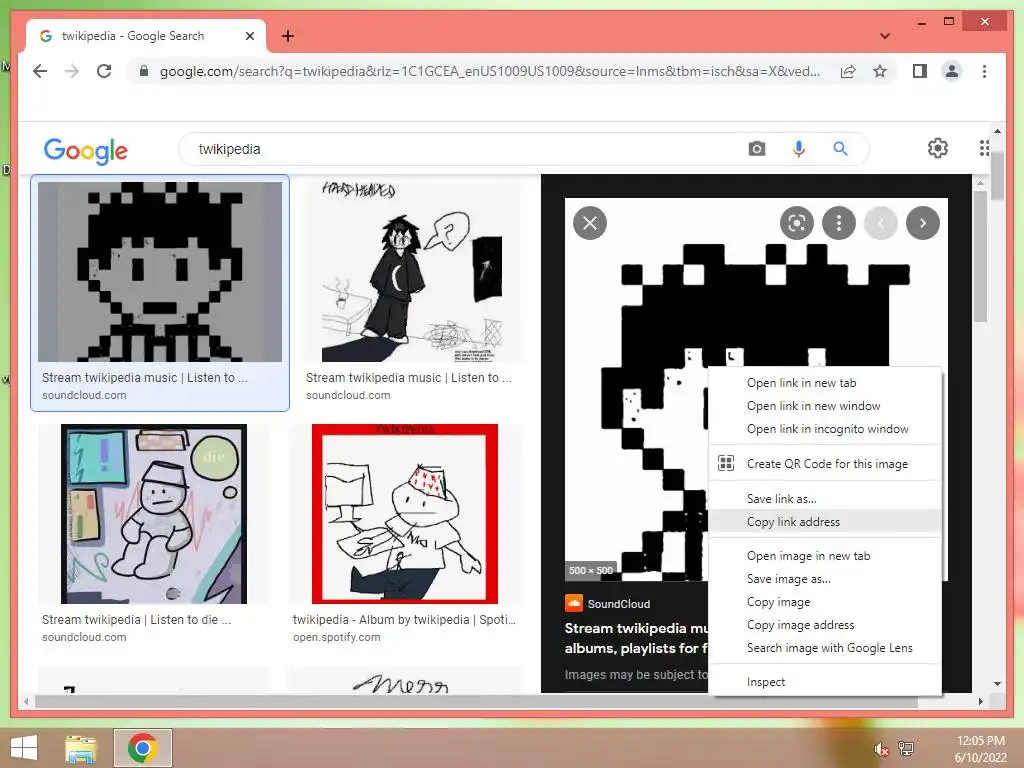Screen dimensions: 1024x768
Task: Choose Open image in new tab
Action: tap(825, 556)
